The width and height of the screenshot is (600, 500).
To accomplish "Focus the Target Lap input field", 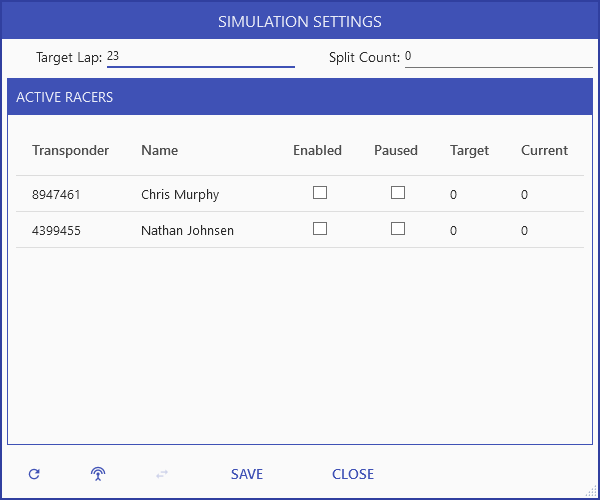I will (200, 57).
